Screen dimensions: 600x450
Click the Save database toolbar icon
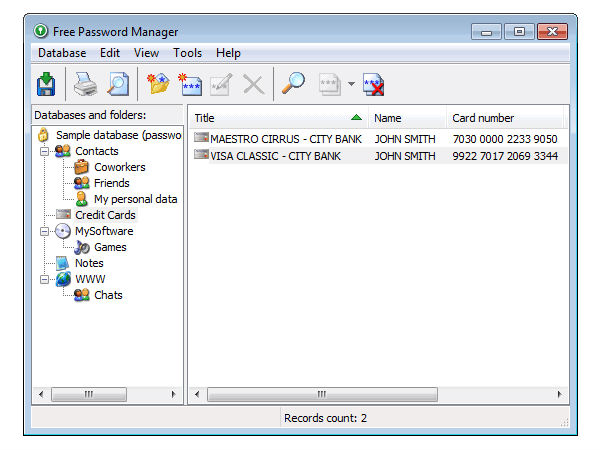point(45,84)
